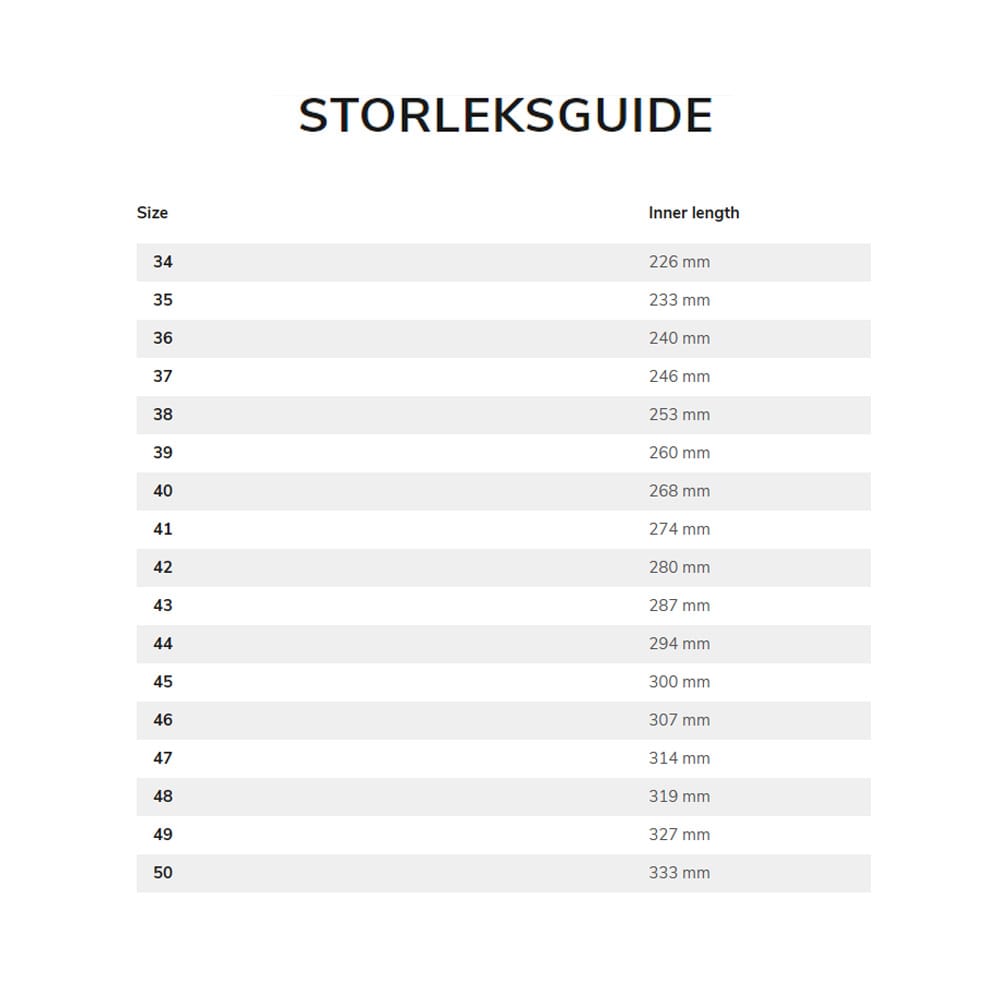This screenshot has height=1000, width=1000.
Task: Click the 319 mm length value
Action: (x=679, y=796)
